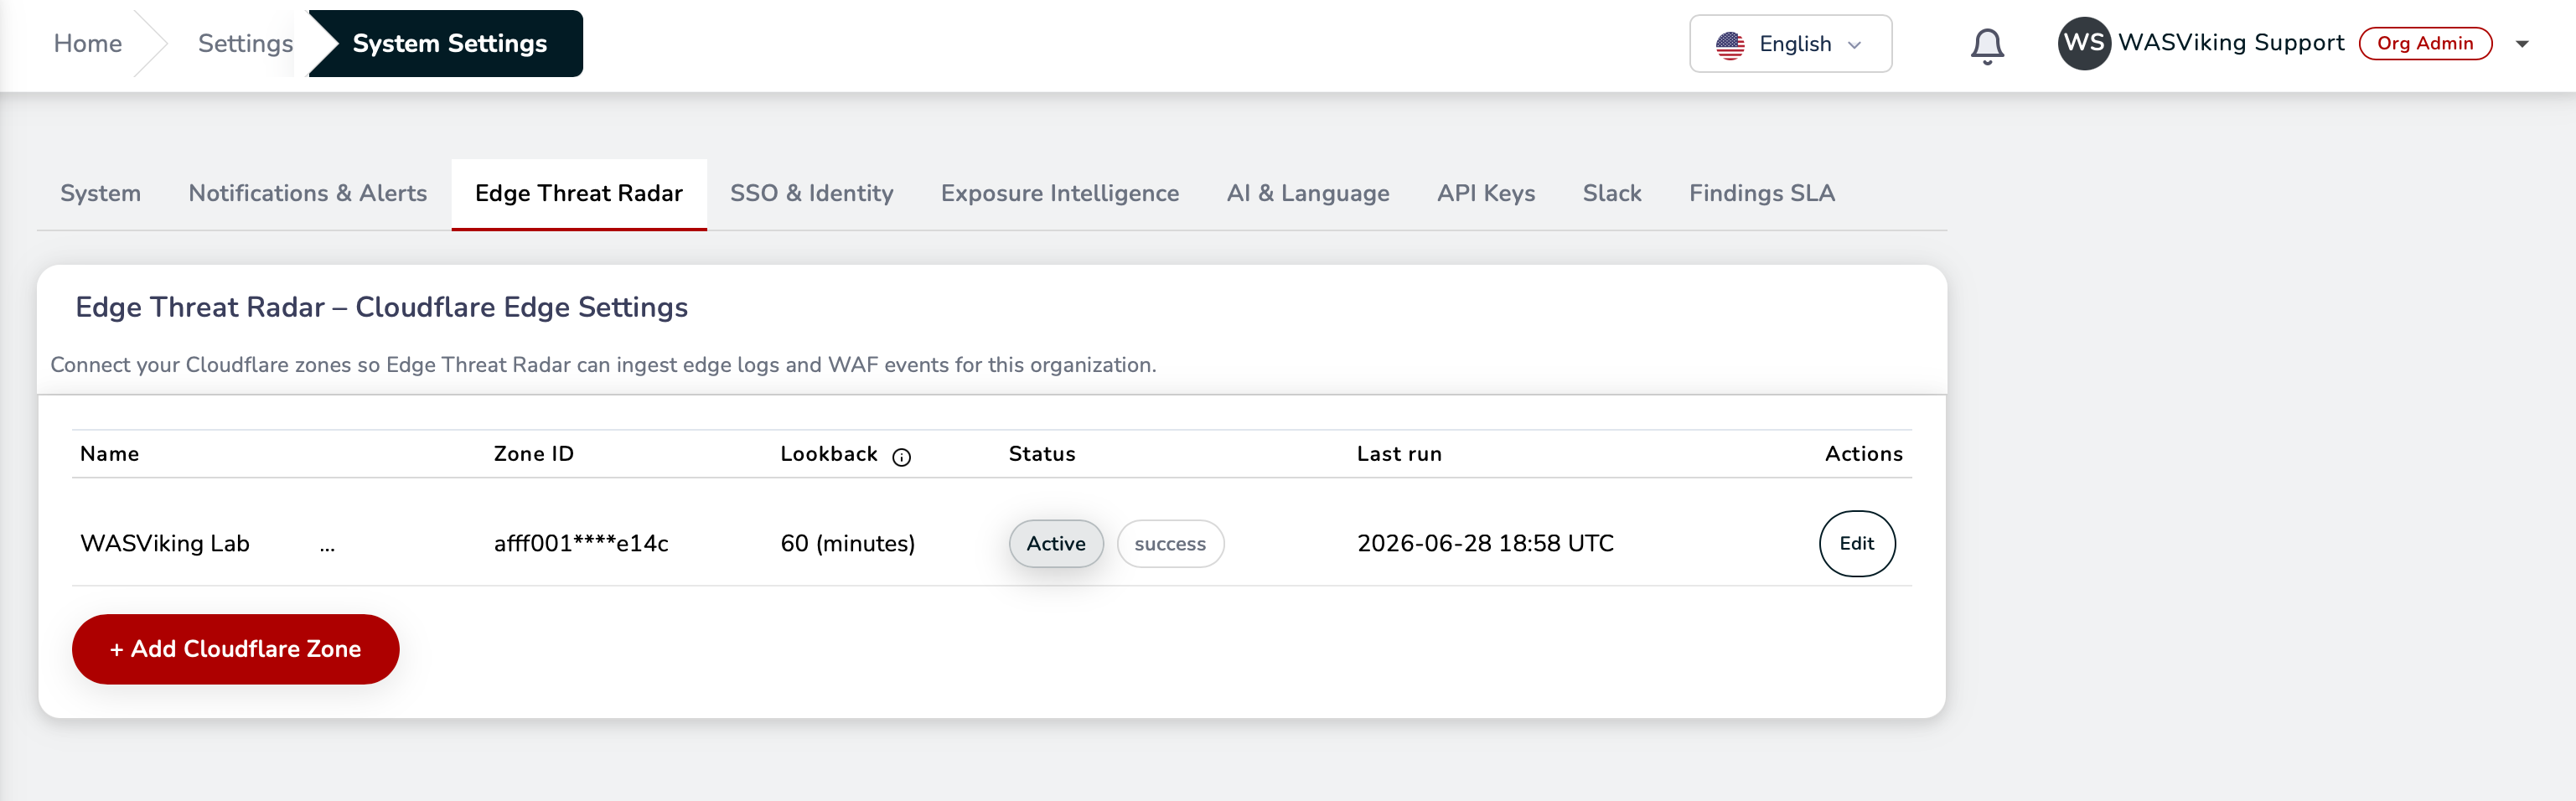2576x801 pixels.
Task: Click the Lookback column header
Action: (828, 454)
